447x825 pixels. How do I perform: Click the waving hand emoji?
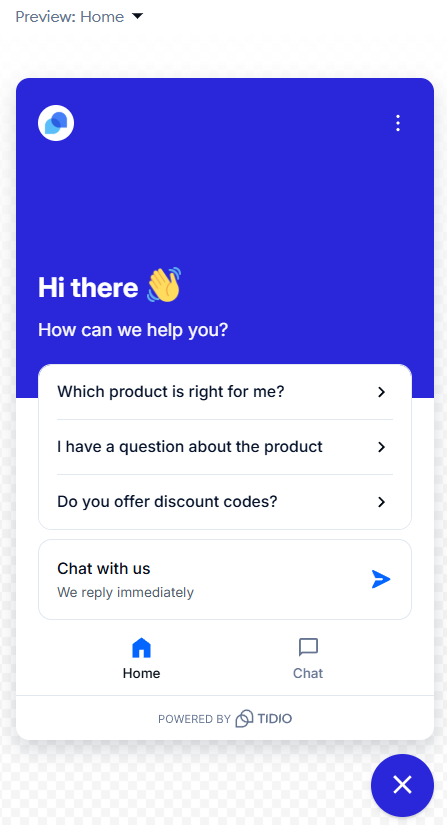coord(164,285)
